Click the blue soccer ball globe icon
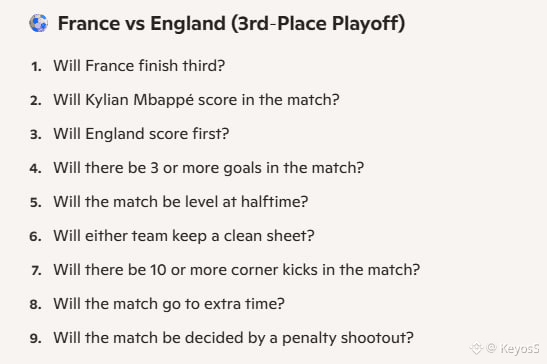547x364 pixels. [38, 23]
